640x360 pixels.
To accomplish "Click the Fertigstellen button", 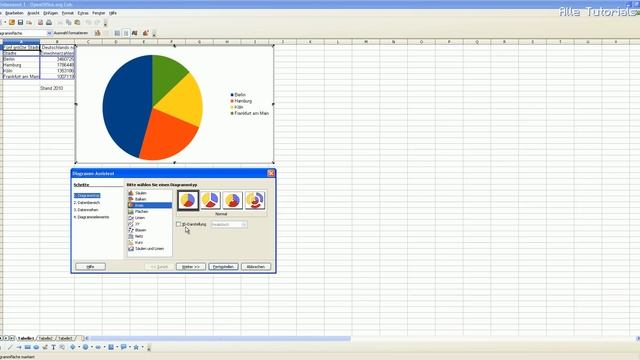I will pos(223,267).
